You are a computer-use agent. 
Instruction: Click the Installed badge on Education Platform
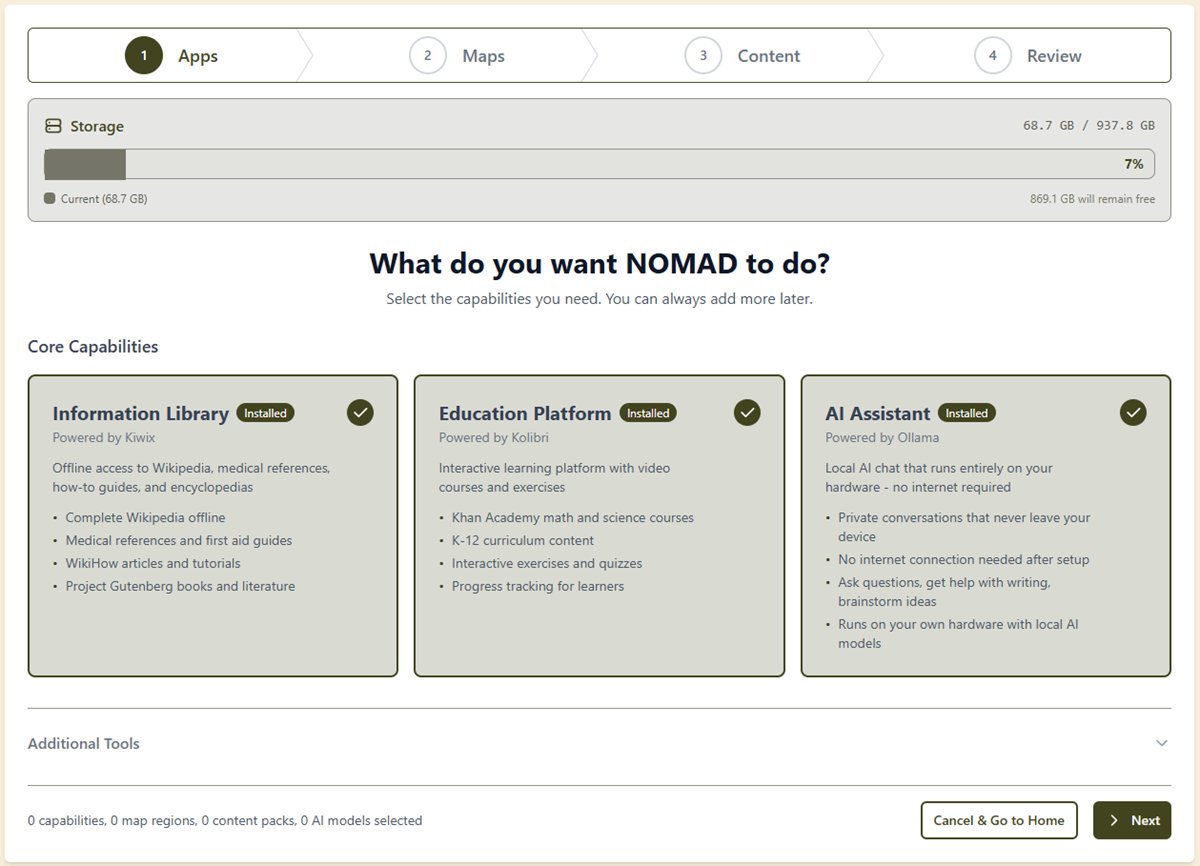[648, 413]
